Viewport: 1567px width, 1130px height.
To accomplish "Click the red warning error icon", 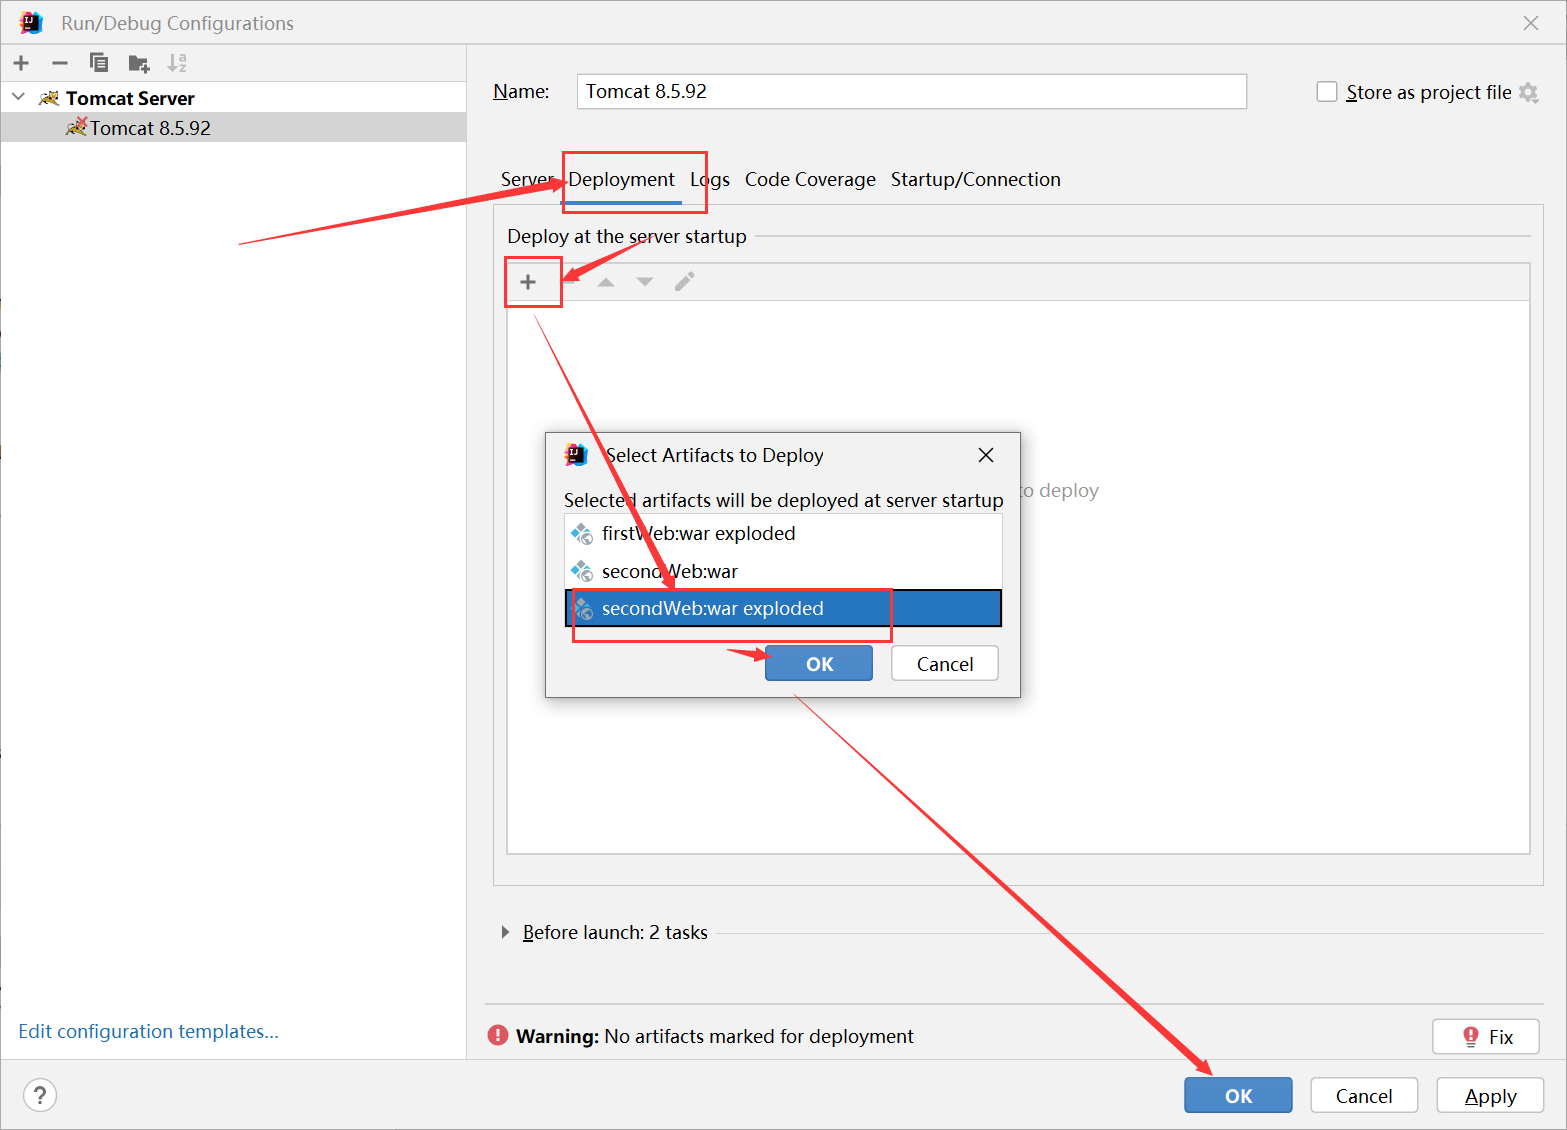I will pyautogui.click(x=498, y=1035).
